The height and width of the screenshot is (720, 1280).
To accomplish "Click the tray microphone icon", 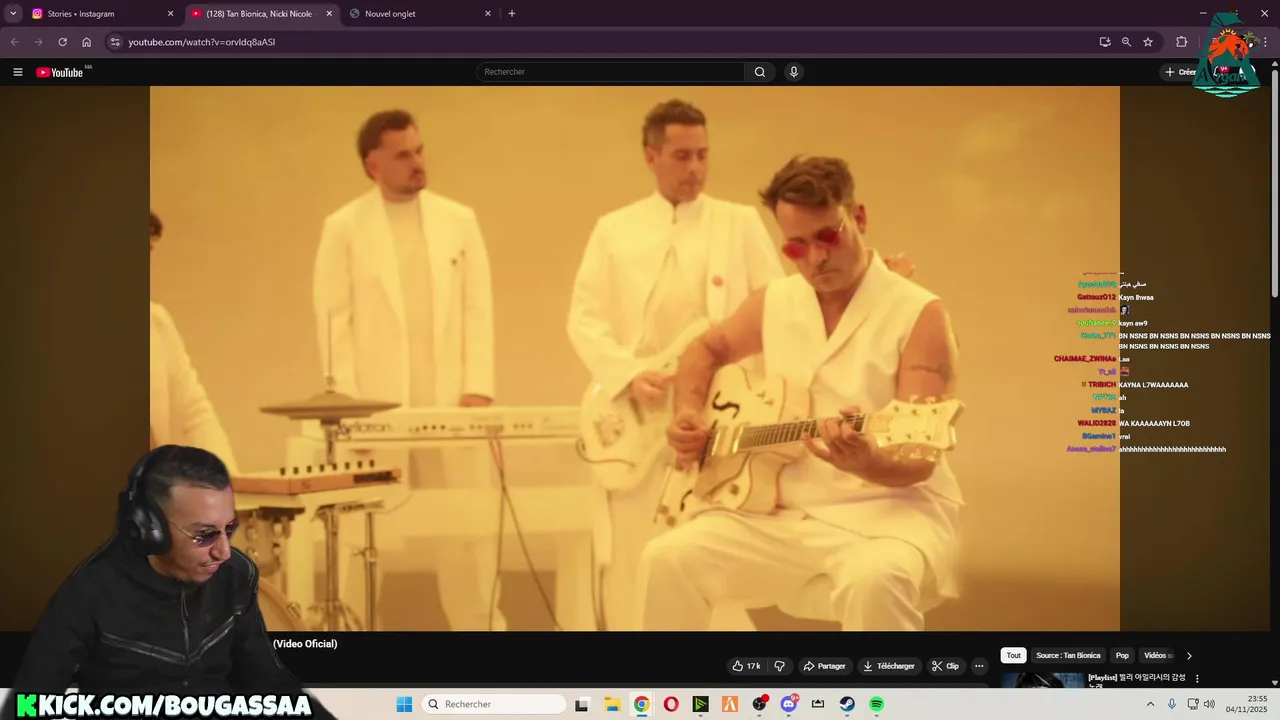I will pos(1172,704).
